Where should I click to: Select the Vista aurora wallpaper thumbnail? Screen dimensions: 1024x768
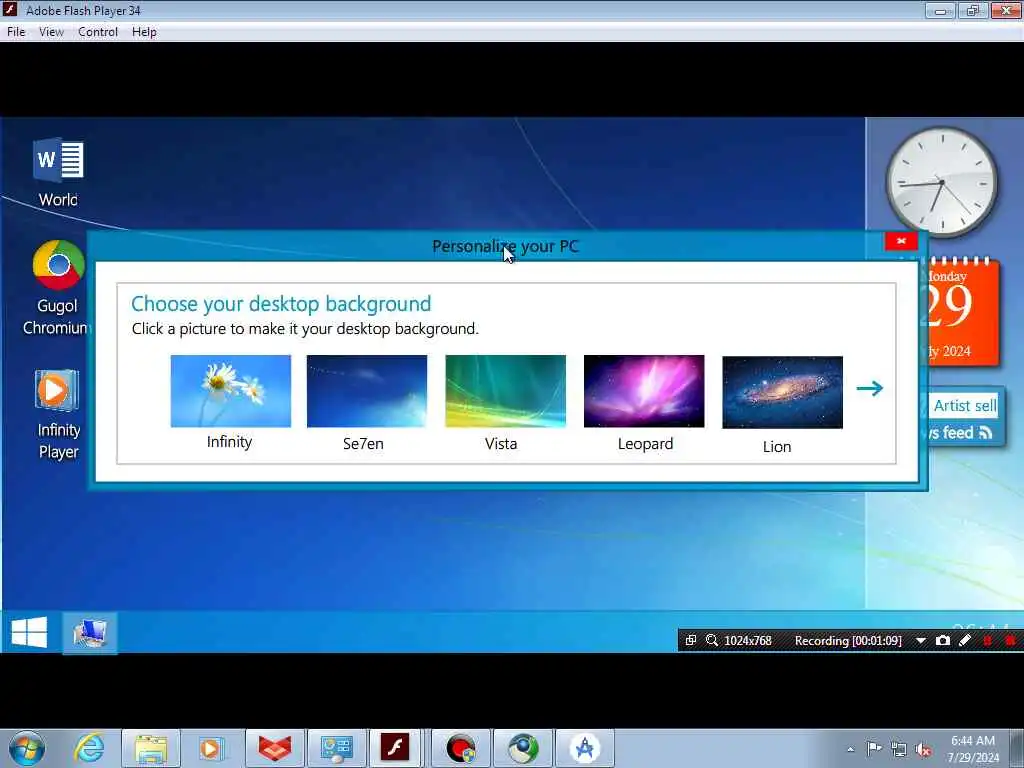505,391
